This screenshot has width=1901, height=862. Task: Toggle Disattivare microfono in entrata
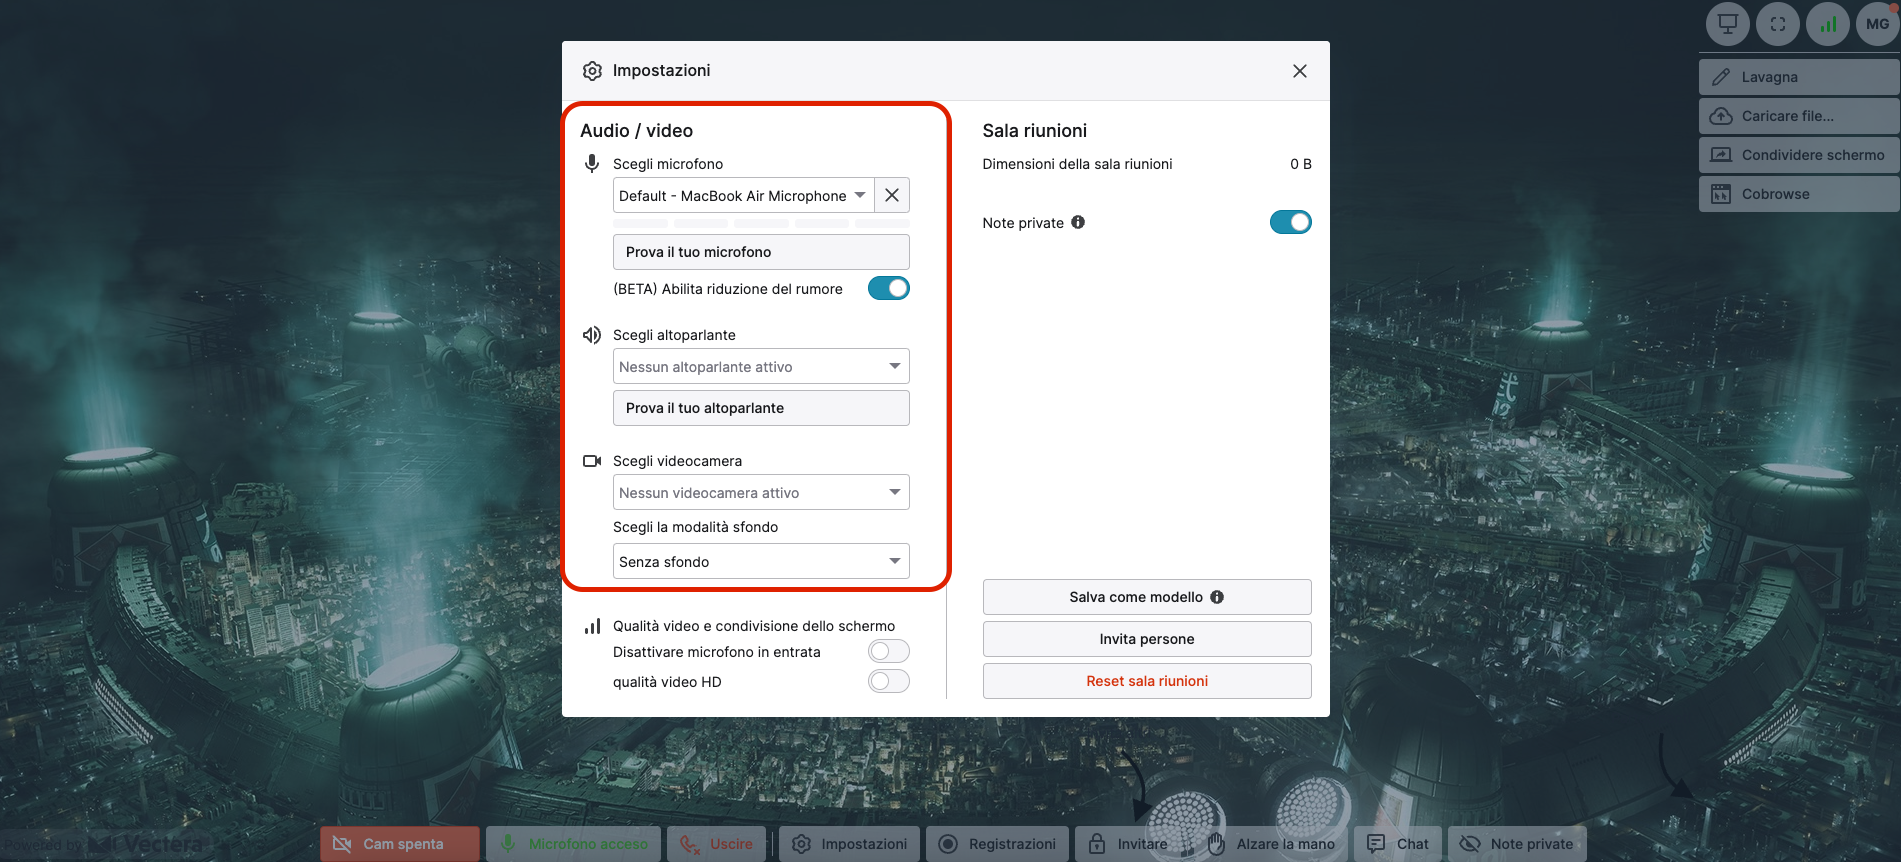[x=888, y=652]
